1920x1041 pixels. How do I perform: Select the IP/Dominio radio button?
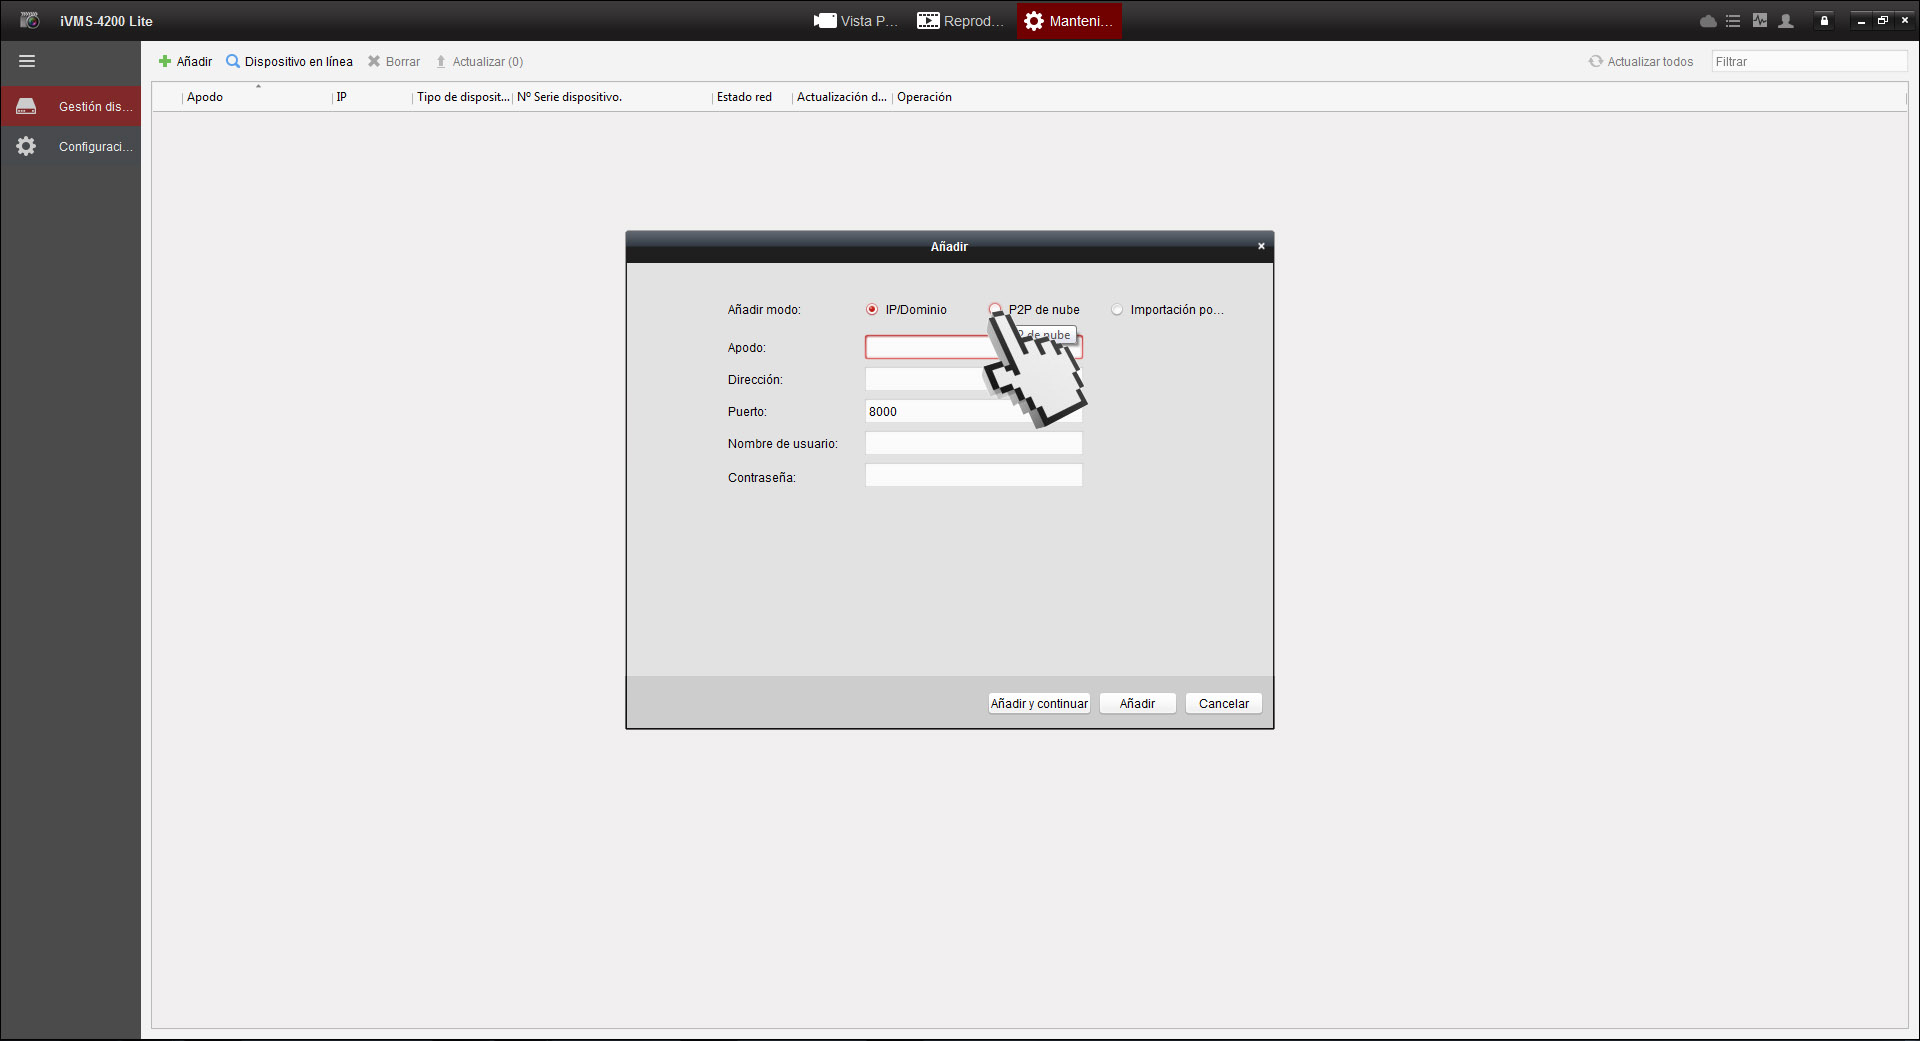pos(872,309)
